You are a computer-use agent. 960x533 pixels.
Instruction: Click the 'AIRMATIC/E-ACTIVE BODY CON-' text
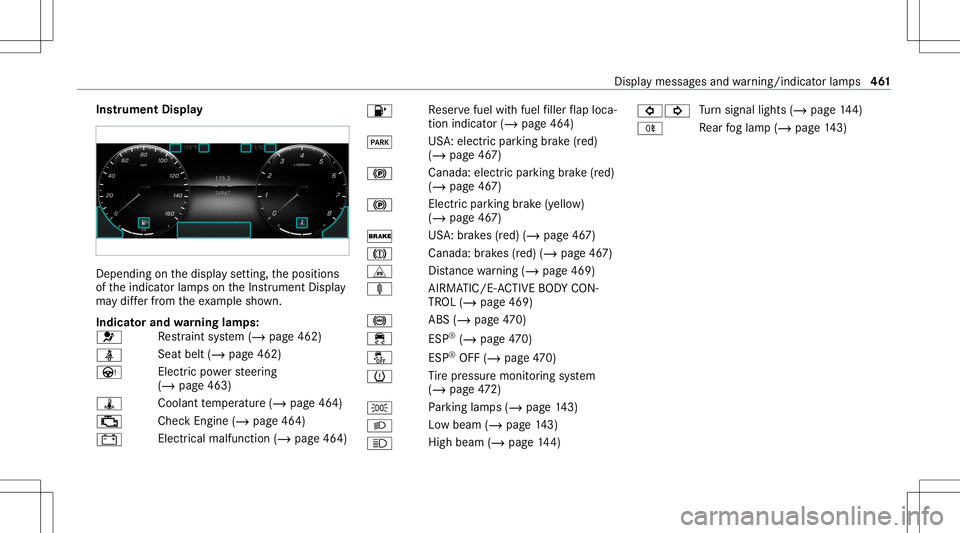tap(514, 288)
